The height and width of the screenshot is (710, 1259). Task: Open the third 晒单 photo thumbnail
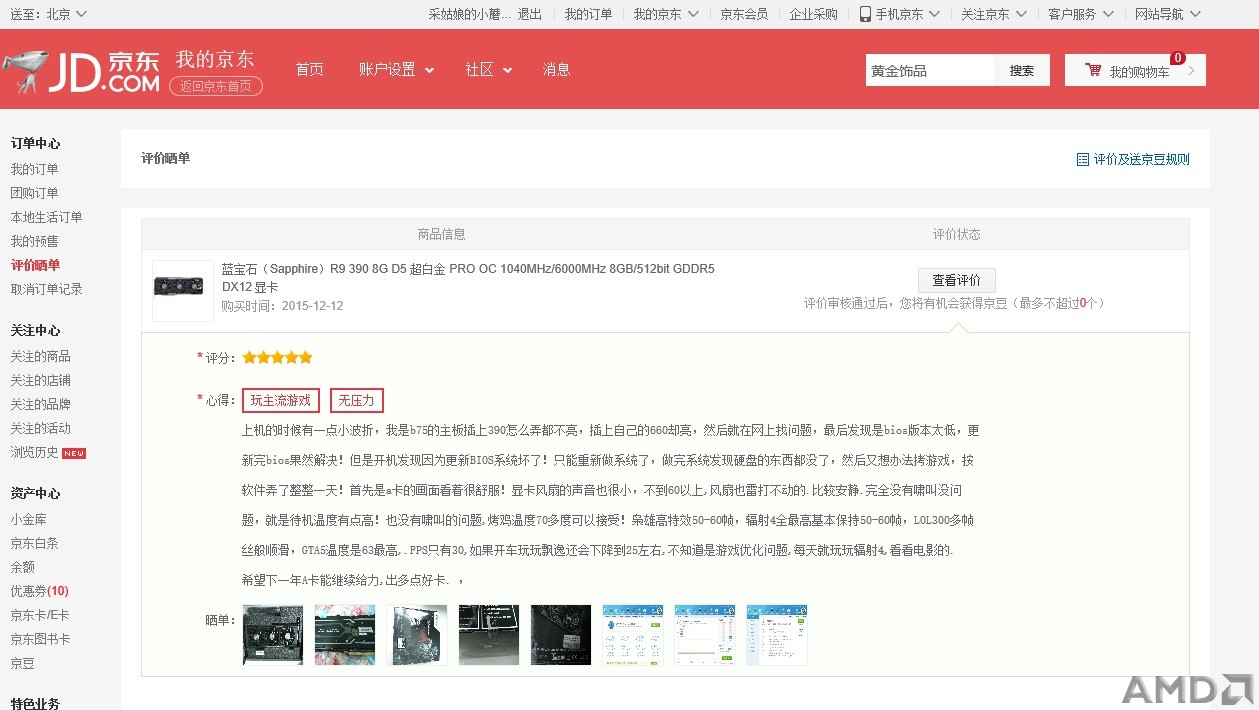[x=417, y=635]
